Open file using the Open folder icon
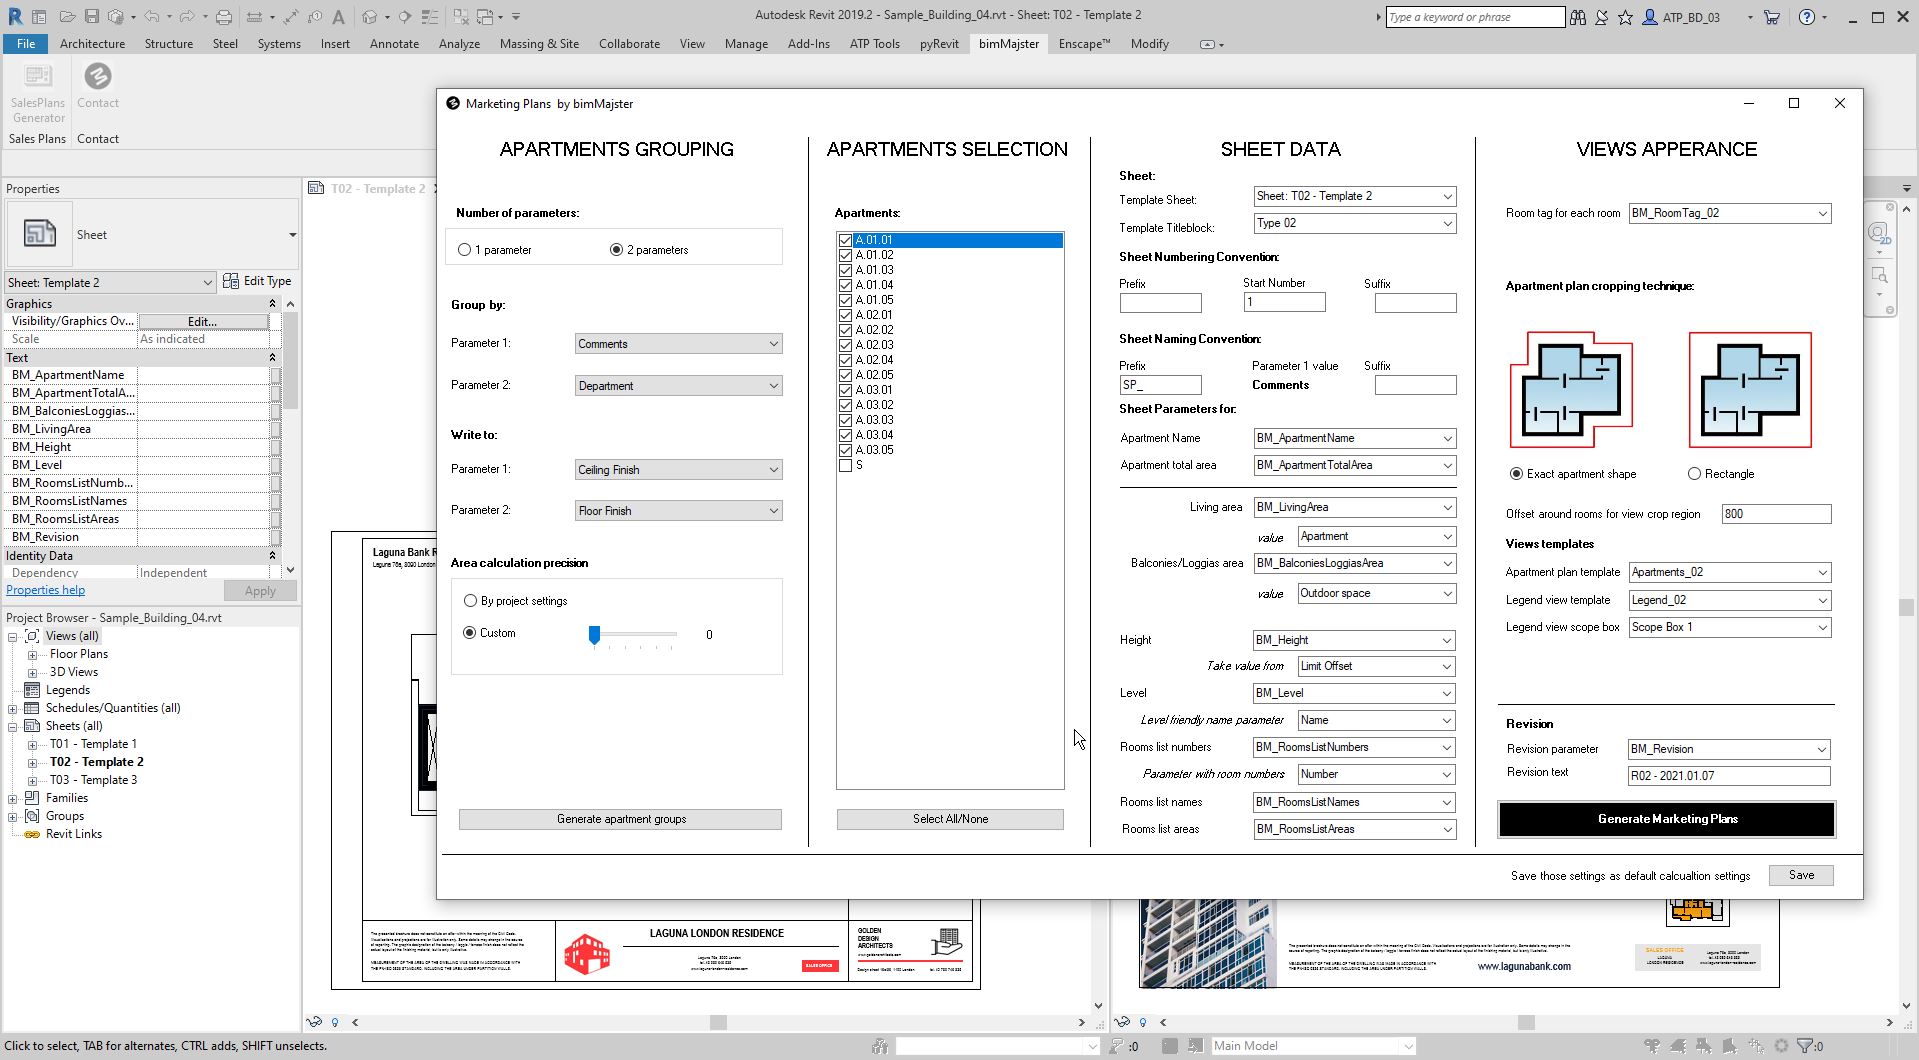 tap(67, 17)
